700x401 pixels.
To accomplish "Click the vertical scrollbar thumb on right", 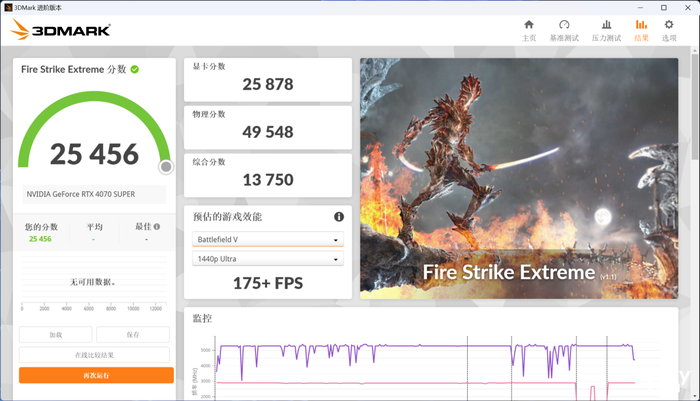I will [x=695, y=105].
